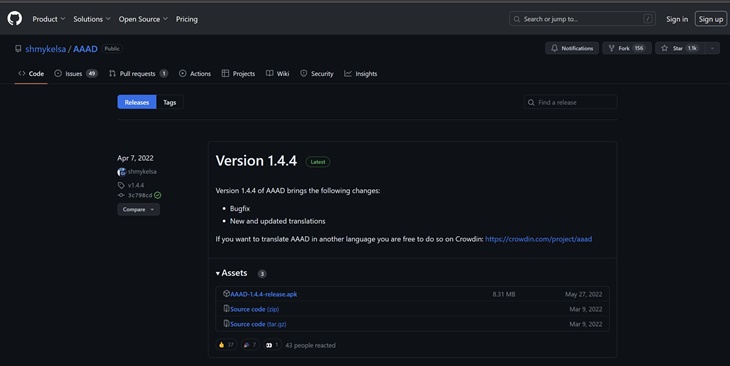
Task: Open the Compare dropdown
Action: coord(138,210)
